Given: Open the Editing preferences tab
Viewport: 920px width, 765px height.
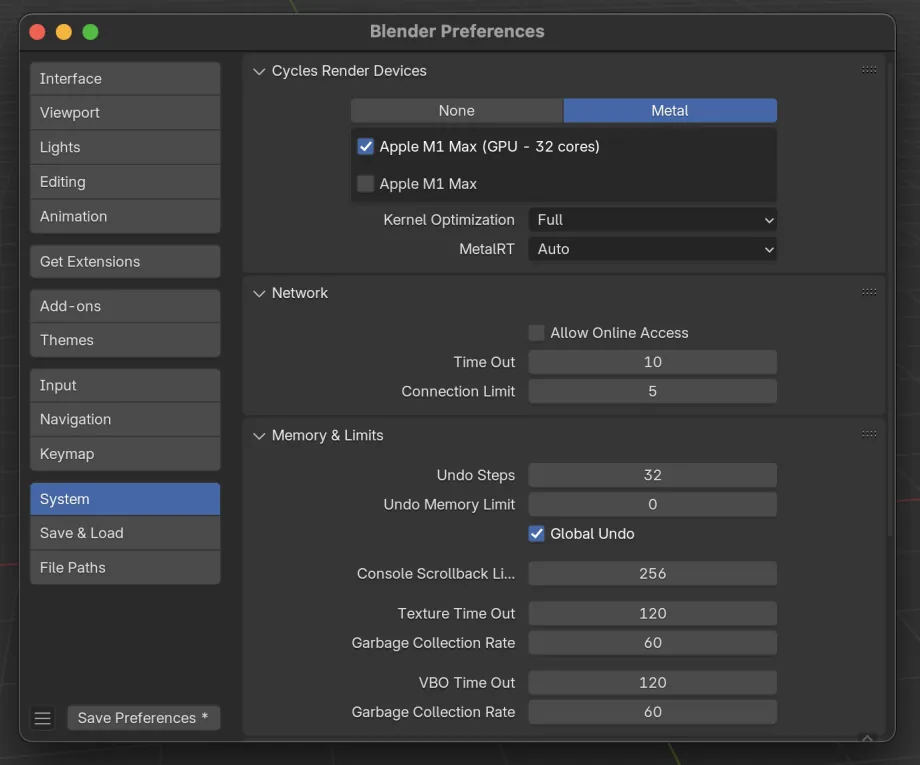Looking at the screenshot, I should (x=125, y=182).
